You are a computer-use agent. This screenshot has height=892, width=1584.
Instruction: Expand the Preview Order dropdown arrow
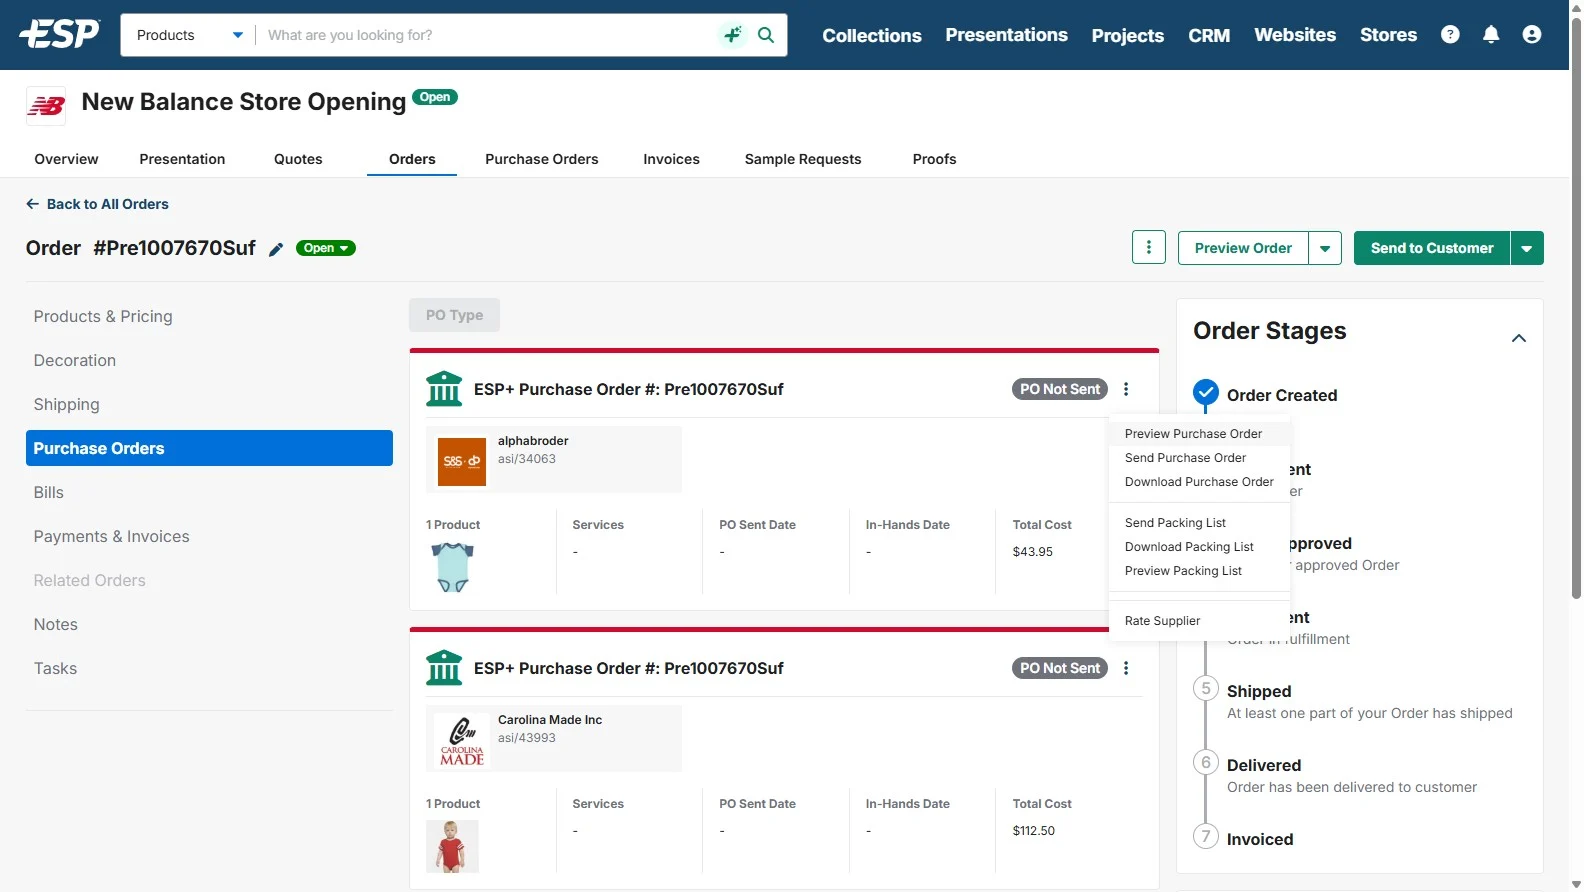tap(1325, 248)
